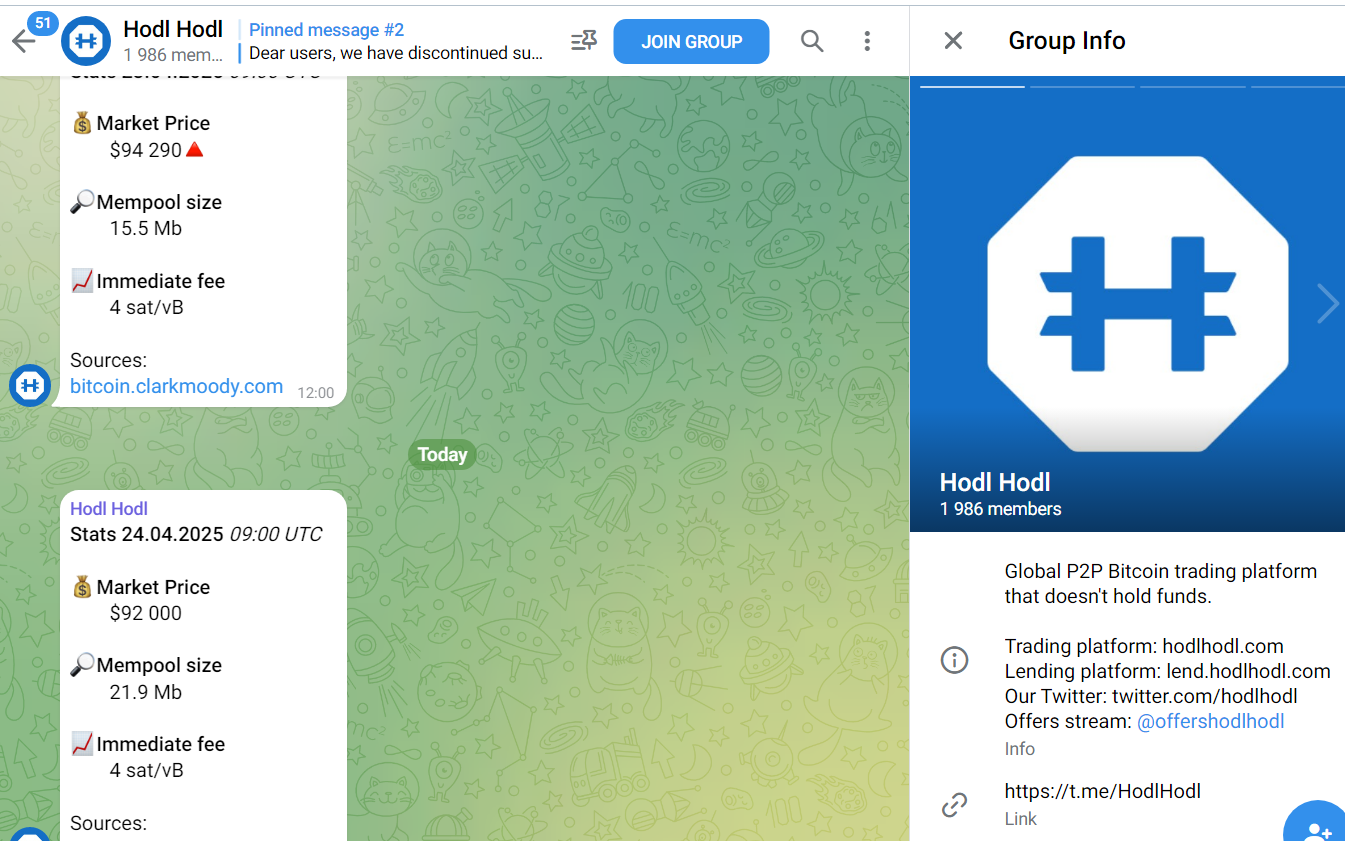1345x841 pixels.
Task: Click the Hodl Hodl sender name in message
Action: [x=109, y=509]
